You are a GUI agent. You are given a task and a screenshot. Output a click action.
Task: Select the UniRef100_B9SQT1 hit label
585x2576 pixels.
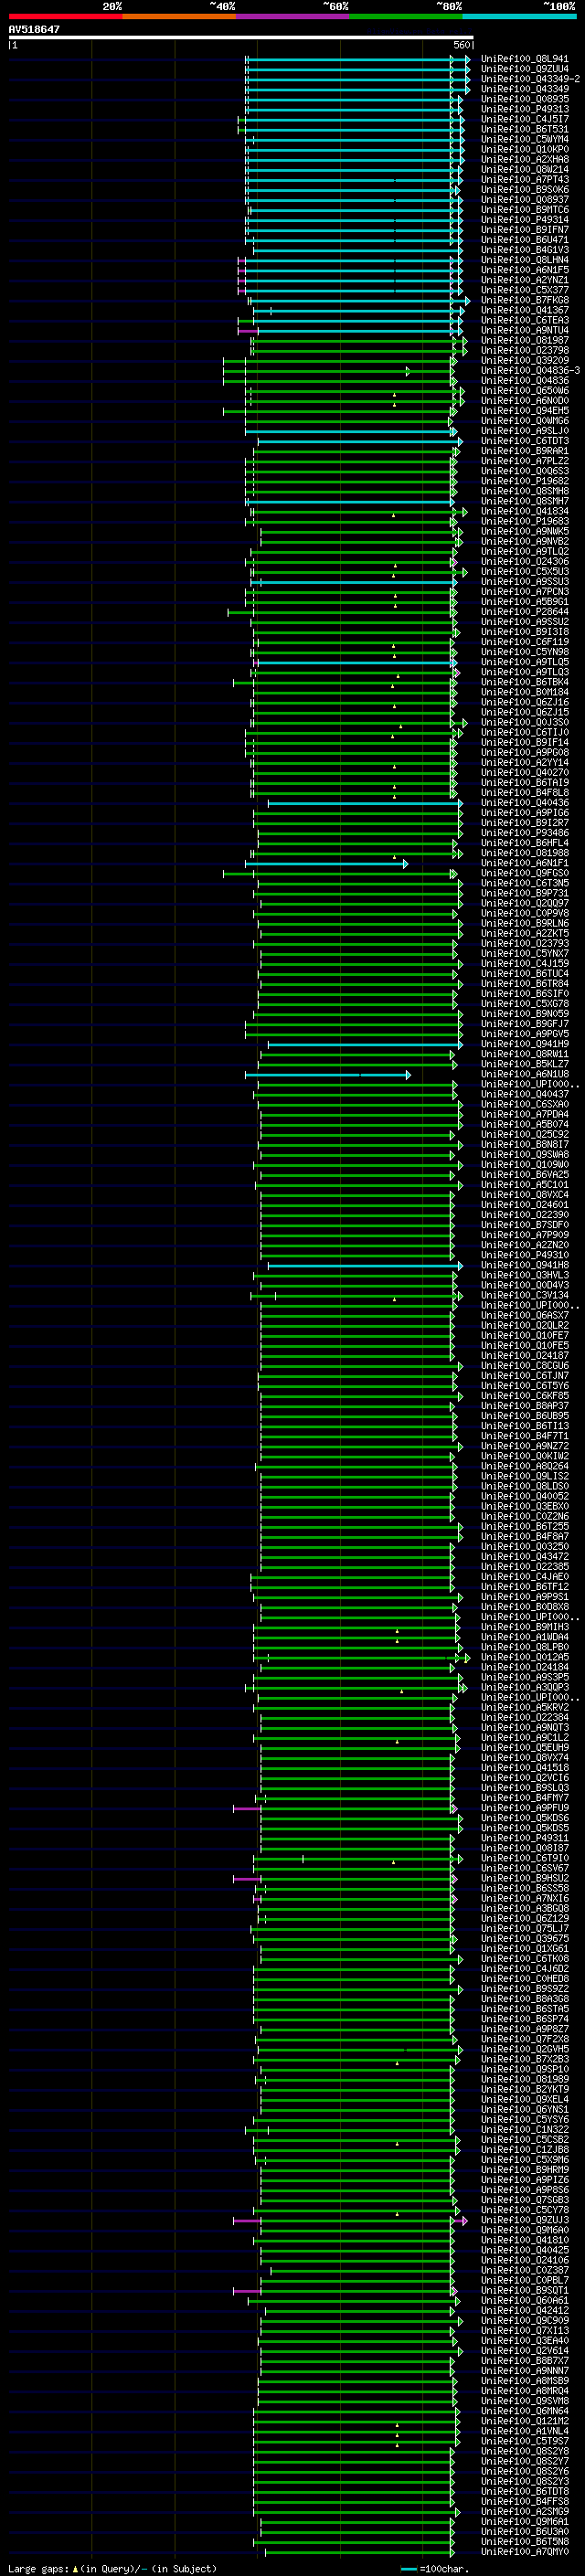point(525,2291)
